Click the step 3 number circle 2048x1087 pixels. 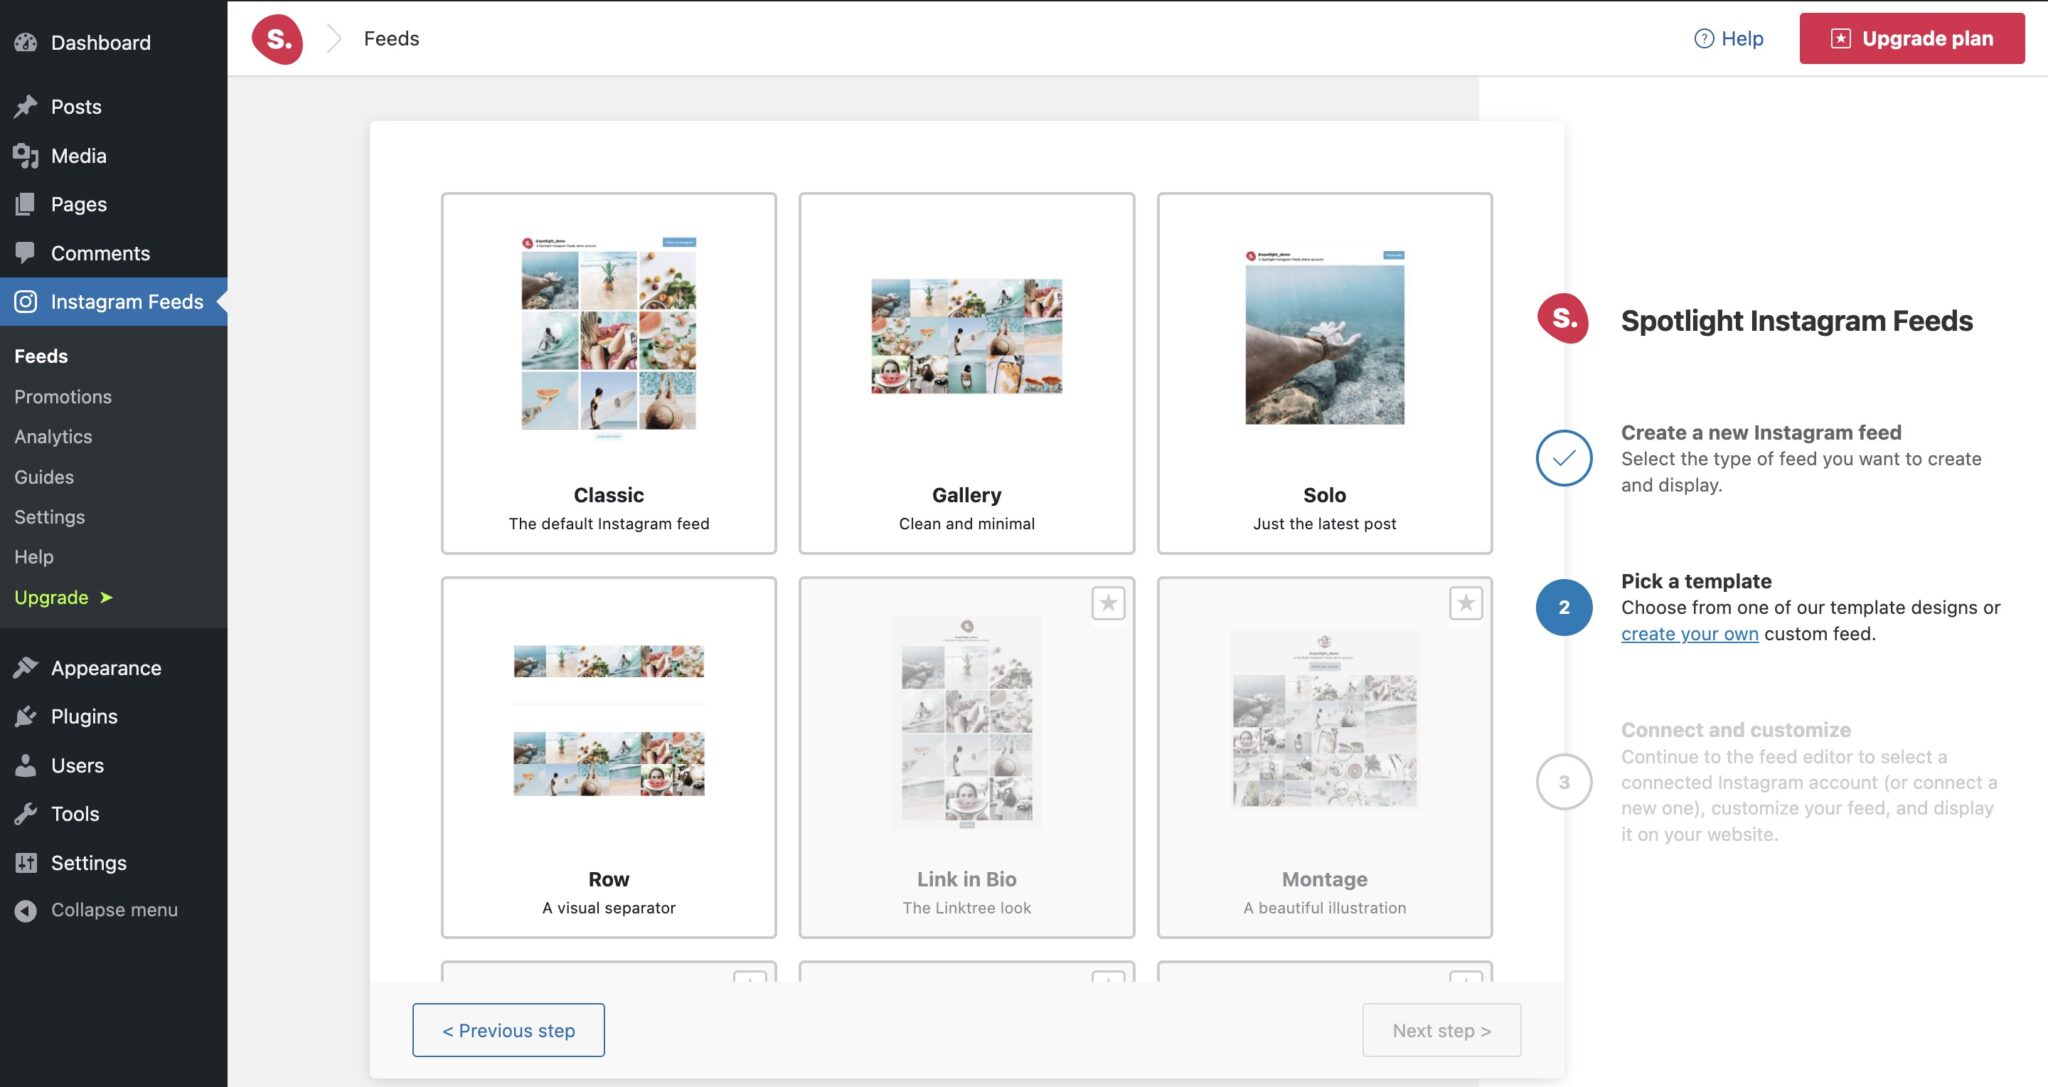pyautogui.click(x=1564, y=782)
